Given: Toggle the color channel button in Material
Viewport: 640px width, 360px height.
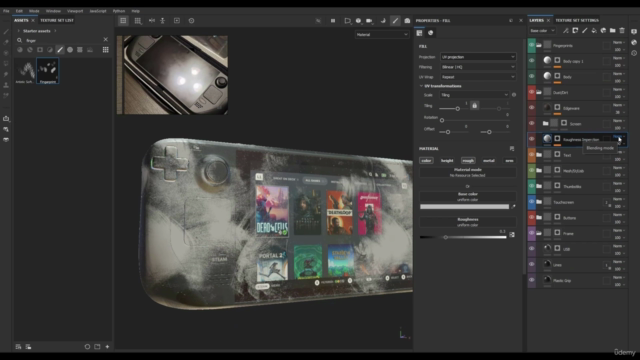Looking at the screenshot, I should click(x=426, y=161).
